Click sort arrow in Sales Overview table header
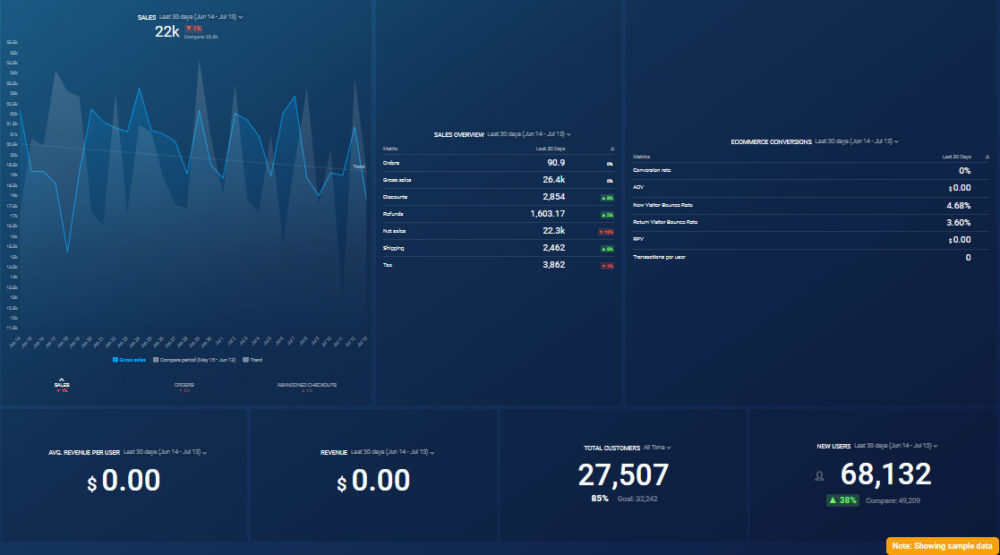 (x=612, y=148)
